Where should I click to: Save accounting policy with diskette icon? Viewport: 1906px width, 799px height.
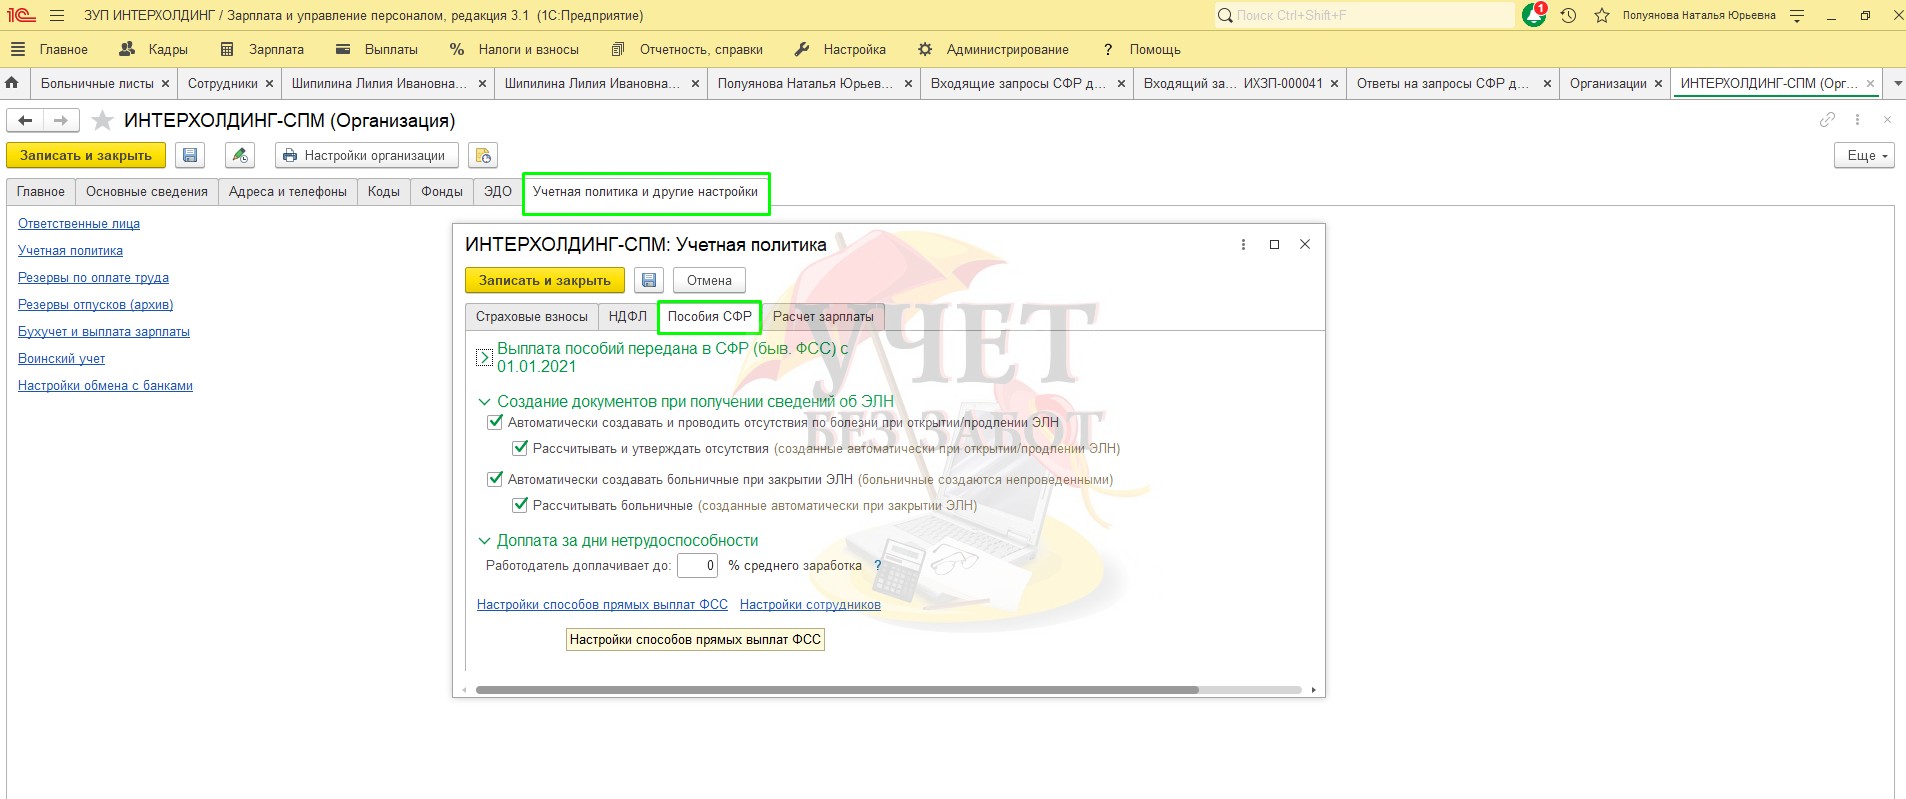click(649, 281)
